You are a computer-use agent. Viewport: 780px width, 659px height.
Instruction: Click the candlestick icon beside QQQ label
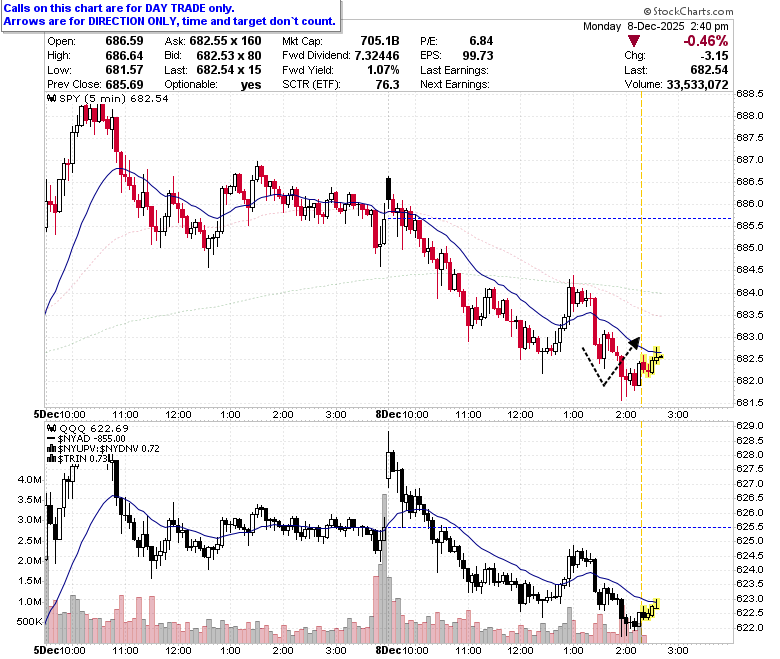pyautogui.click(x=51, y=428)
